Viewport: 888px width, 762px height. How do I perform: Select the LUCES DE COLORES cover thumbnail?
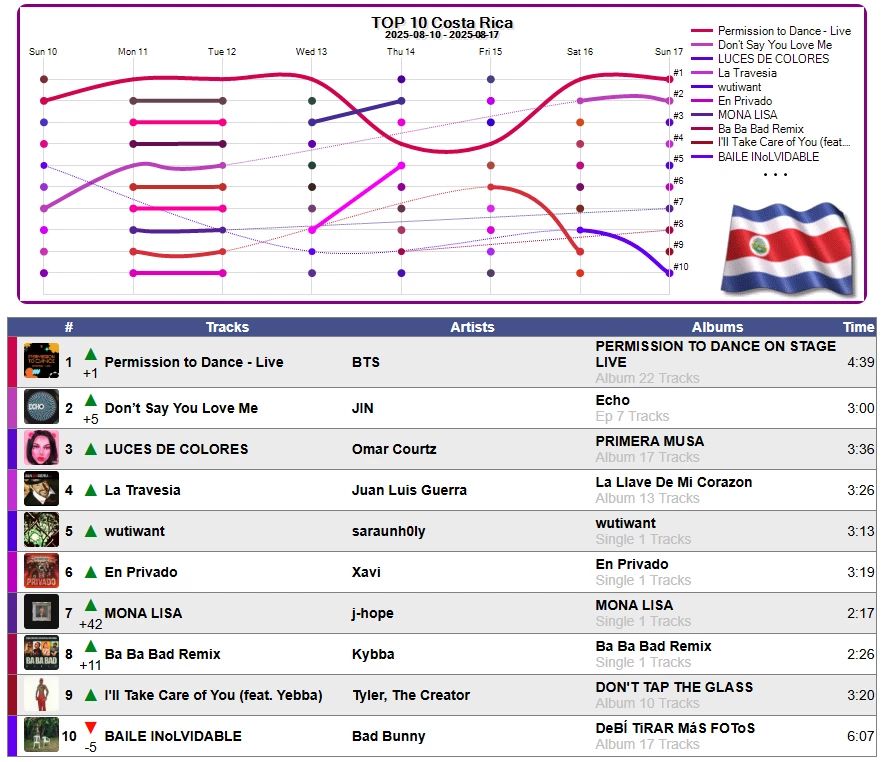click(41, 448)
